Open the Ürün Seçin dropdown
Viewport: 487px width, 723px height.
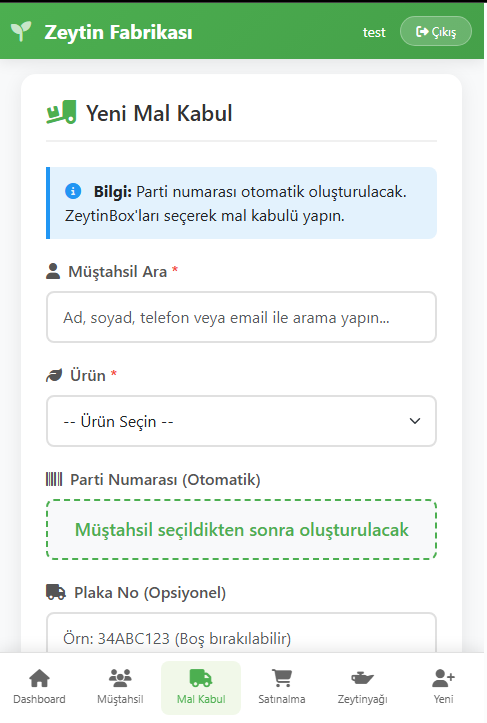[241, 421]
